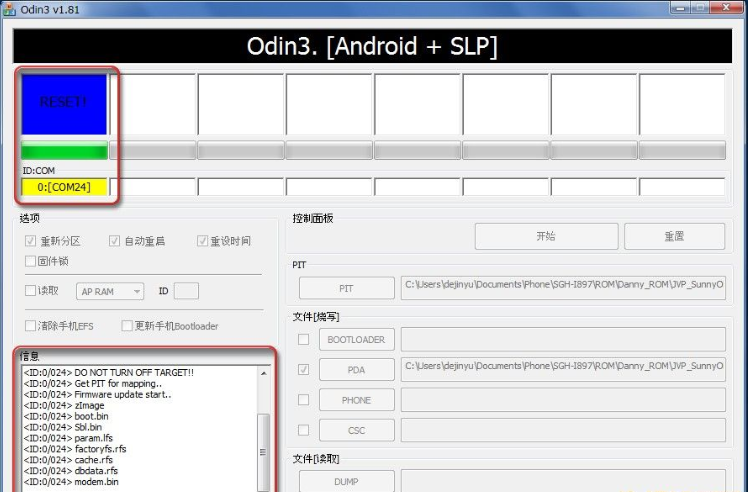Viewport: 749px width, 492px height.
Task: Toggle the 重设时间 reset time checkbox
Action: click(203, 241)
